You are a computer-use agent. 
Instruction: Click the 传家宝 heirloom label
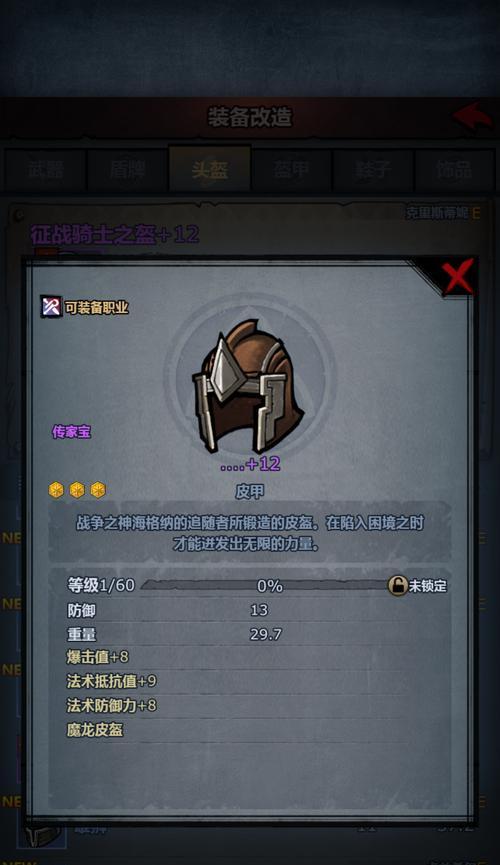click(x=71, y=432)
